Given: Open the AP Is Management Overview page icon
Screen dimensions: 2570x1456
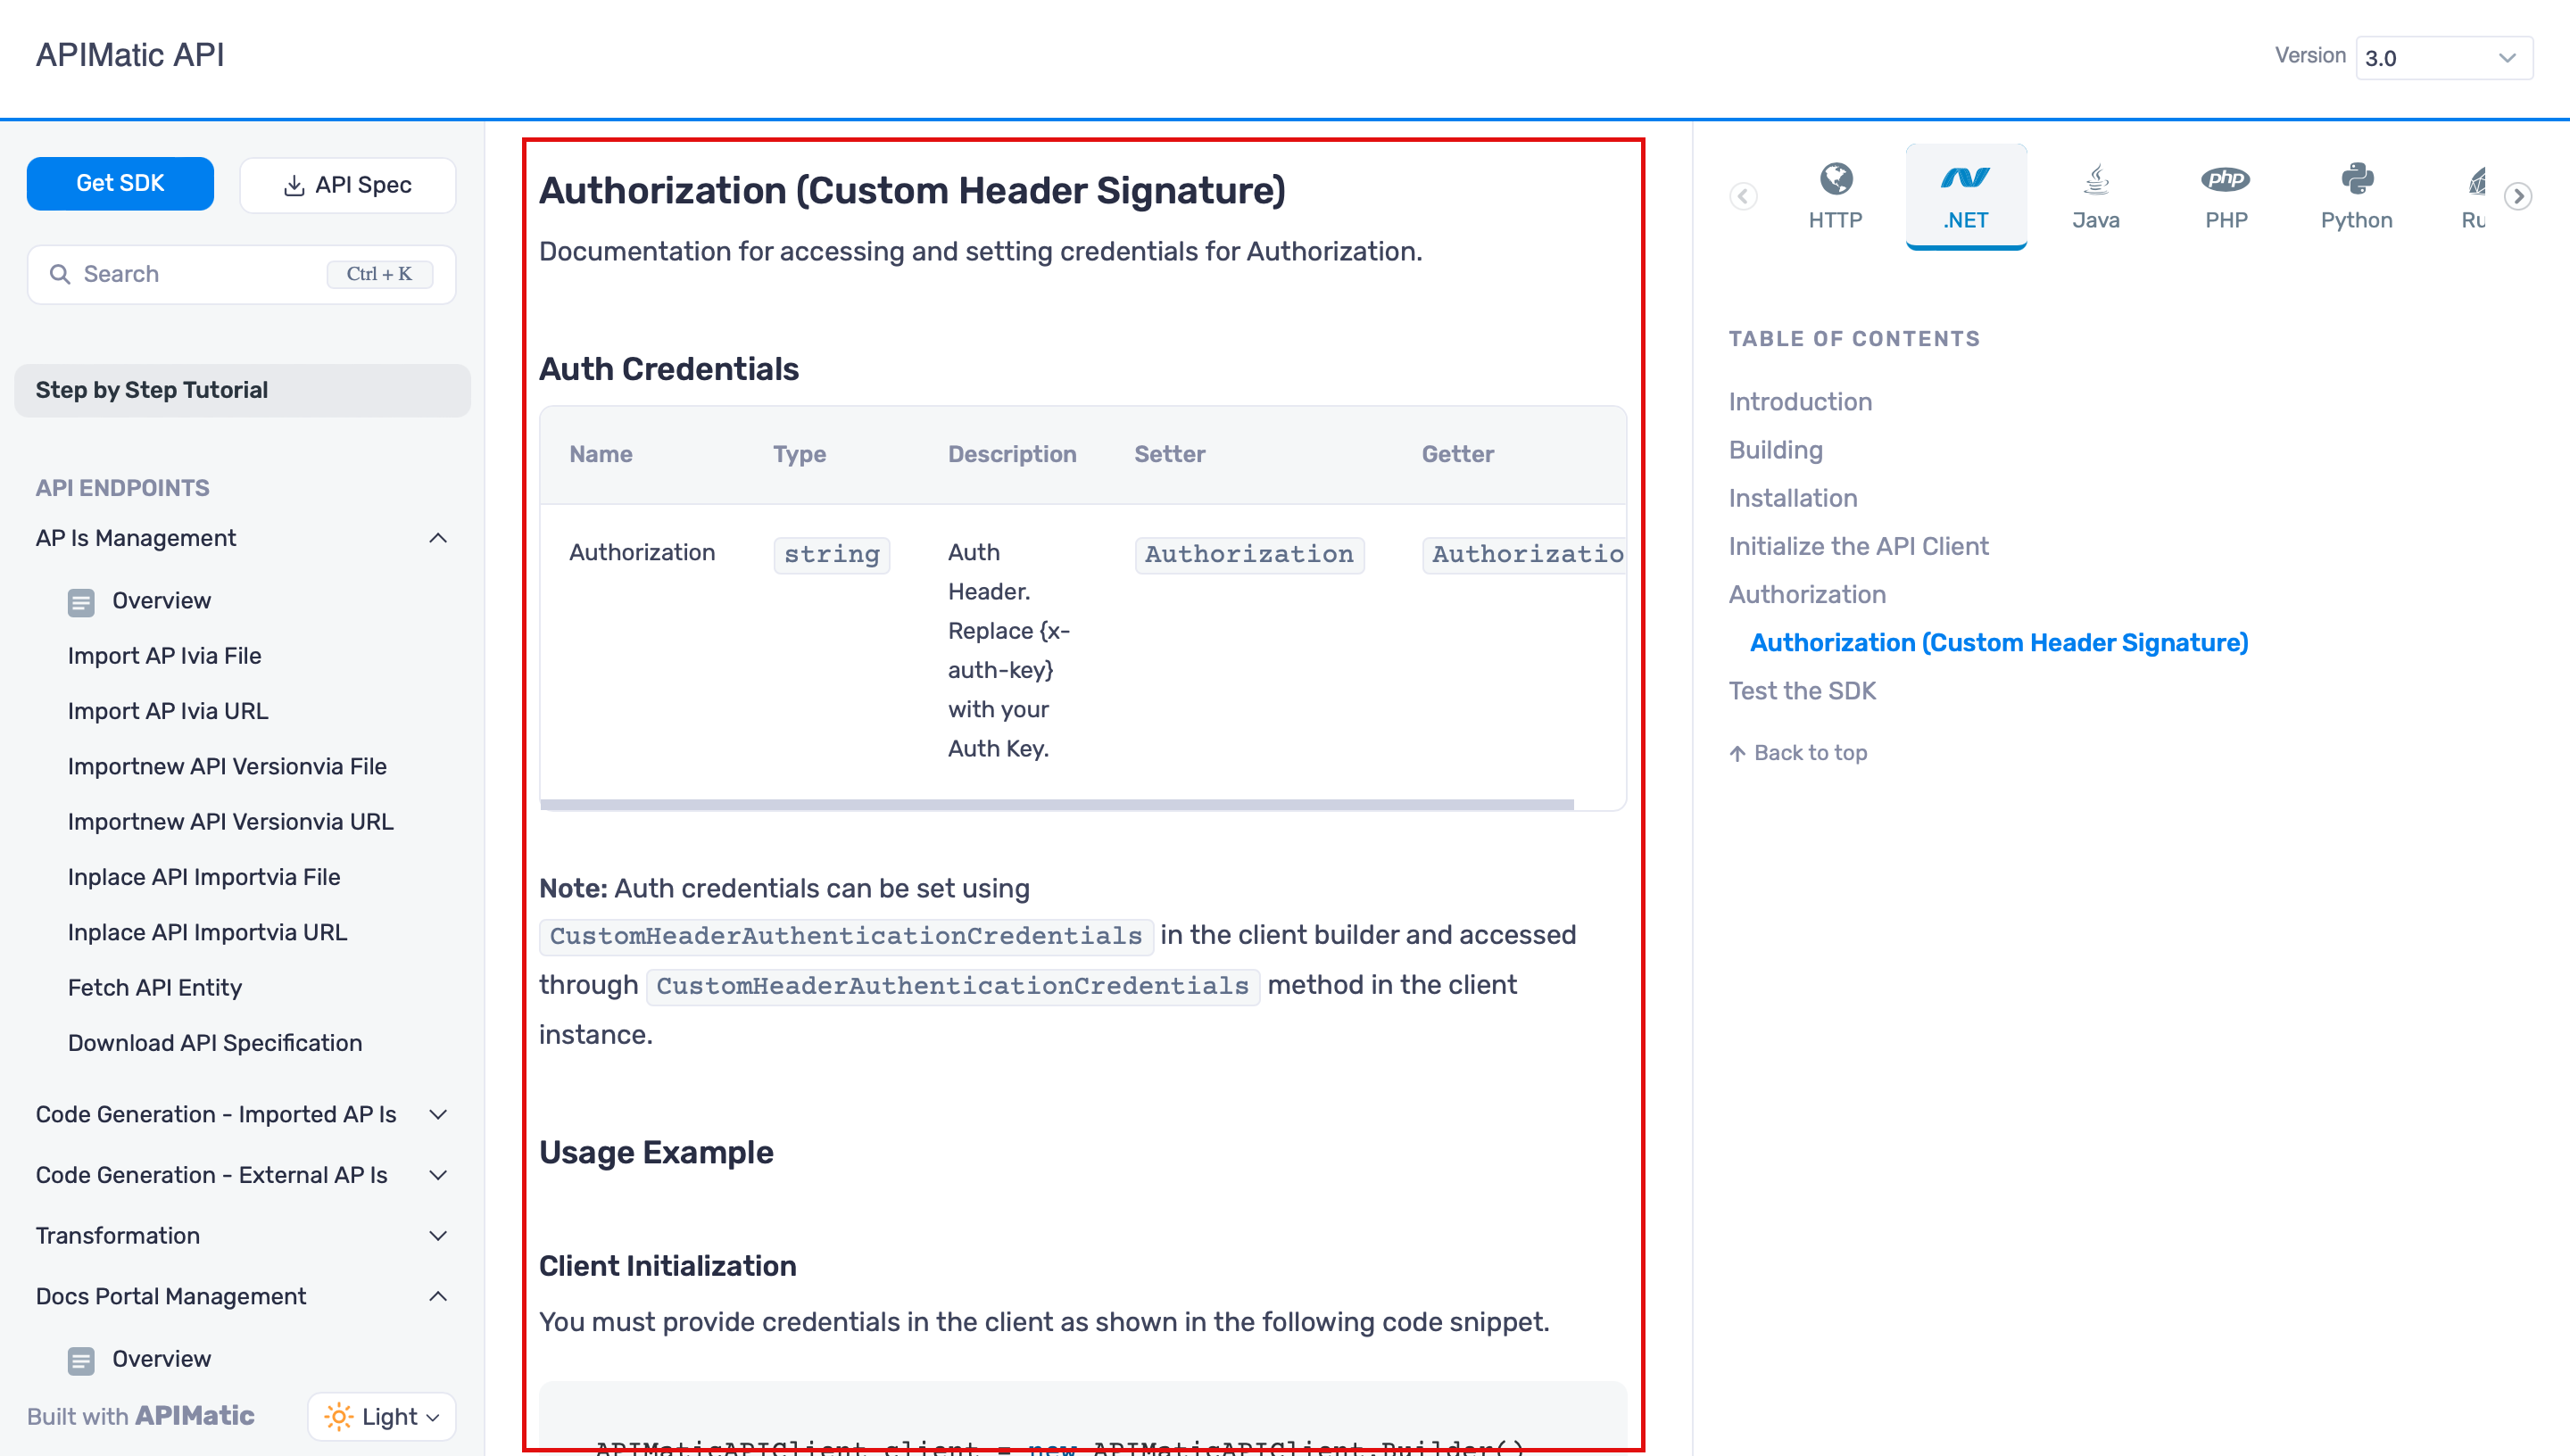Looking at the screenshot, I should click(81, 602).
